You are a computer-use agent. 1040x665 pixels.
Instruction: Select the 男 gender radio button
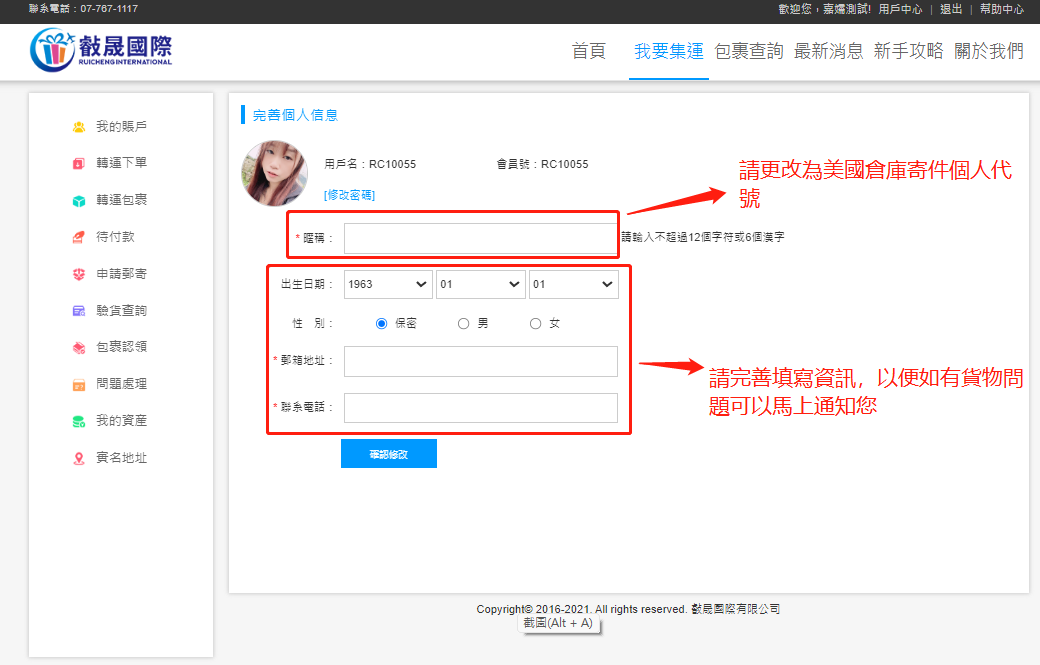click(x=463, y=324)
